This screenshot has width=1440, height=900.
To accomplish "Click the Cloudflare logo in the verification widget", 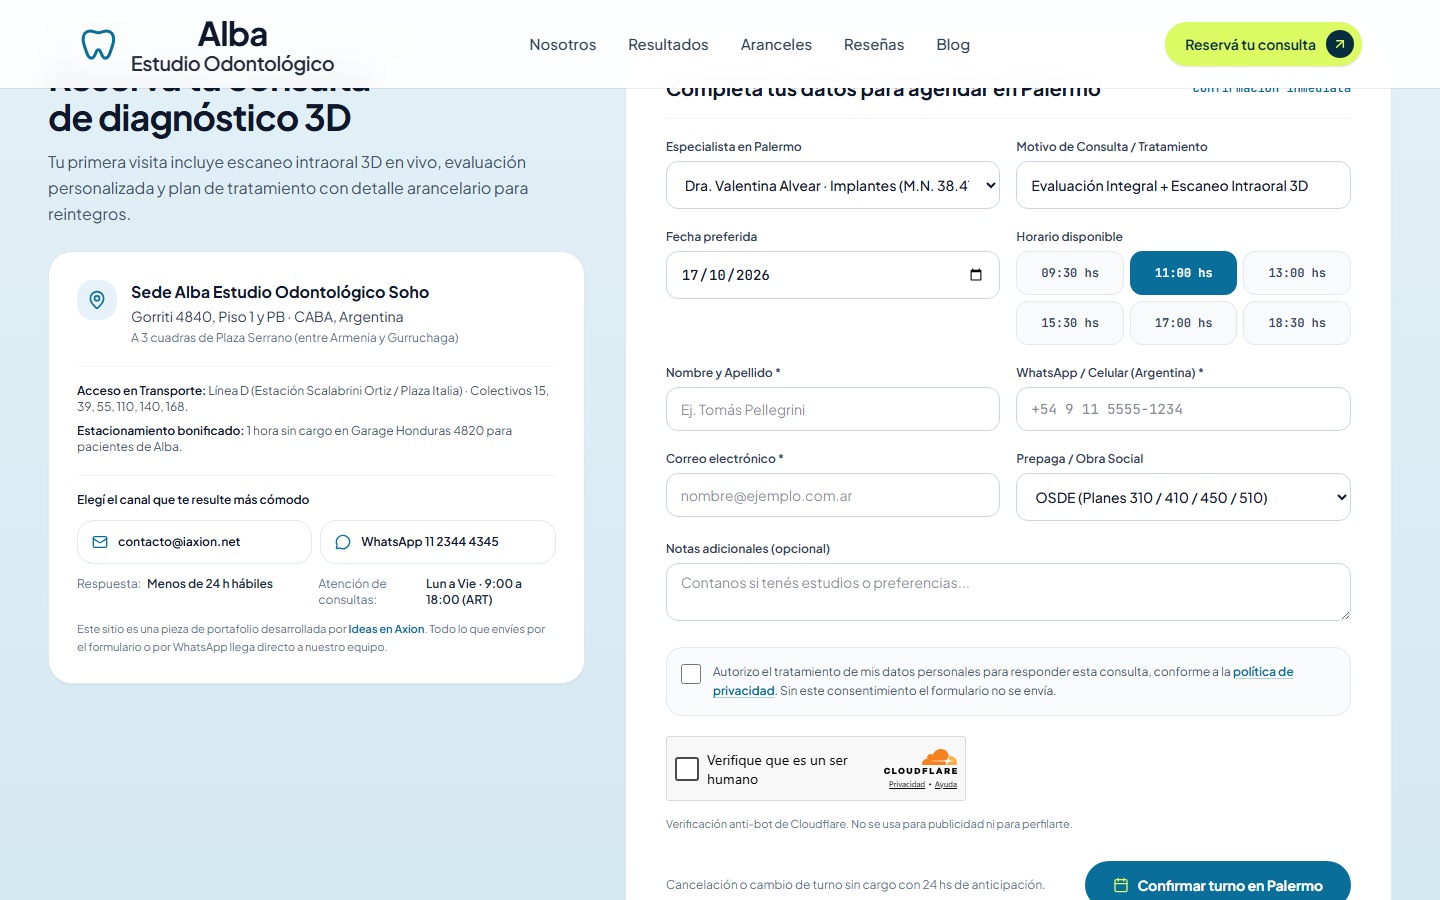I will coord(921,762).
